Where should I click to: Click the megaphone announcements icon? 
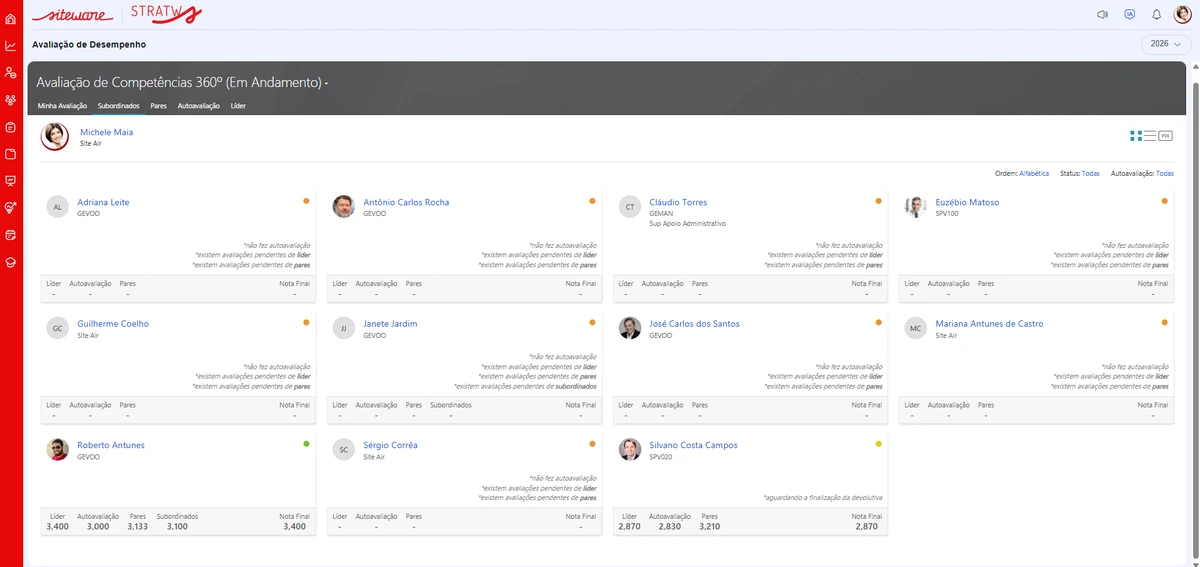pyautogui.click(x=1103, y=15)
